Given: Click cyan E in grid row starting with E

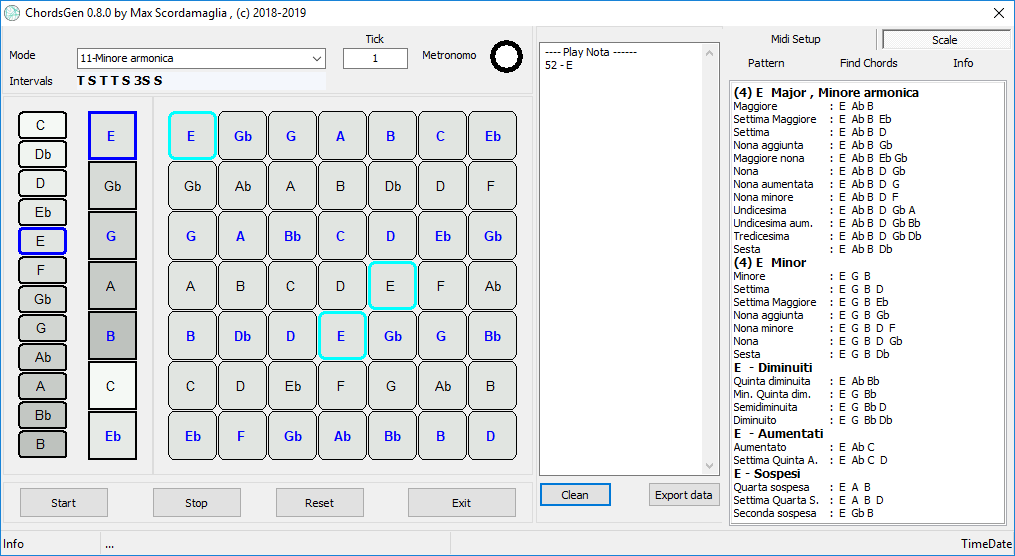Looking at the screenshot, I should pyautogui.click(x=192, y=136).
